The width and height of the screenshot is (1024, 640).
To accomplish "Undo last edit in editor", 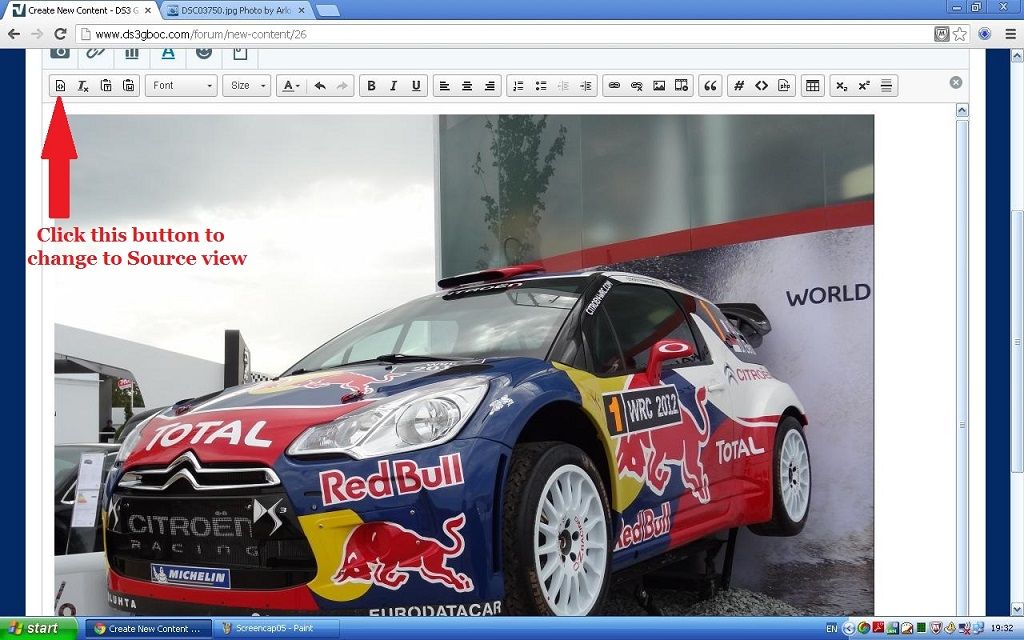I will tap(320, 86).
